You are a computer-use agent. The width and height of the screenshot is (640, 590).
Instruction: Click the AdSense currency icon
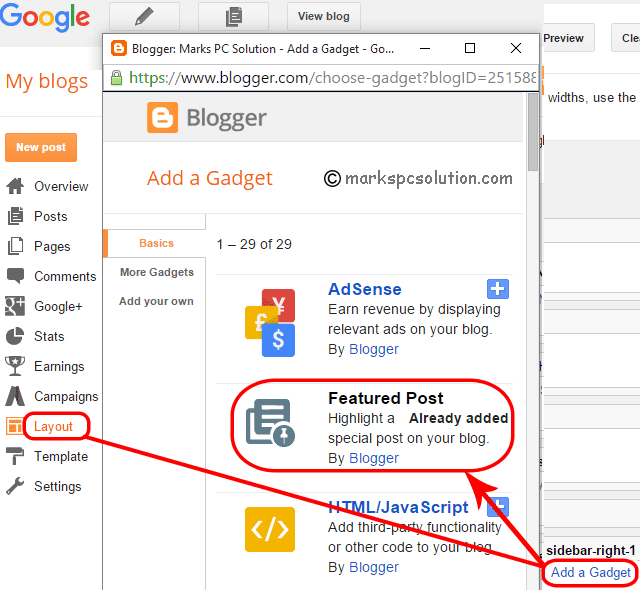270,323
